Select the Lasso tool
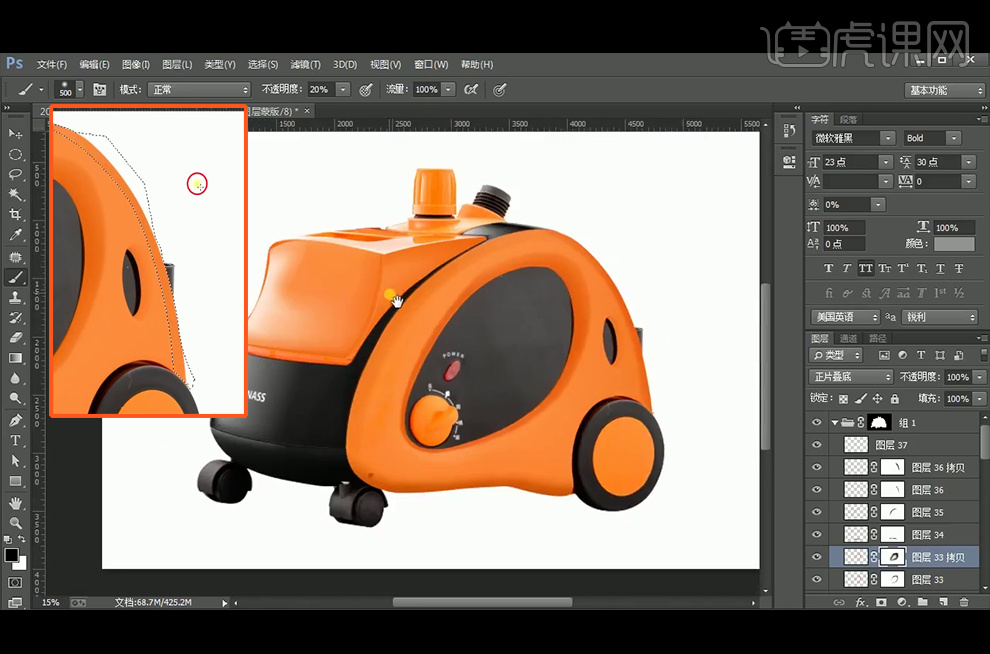This screenshot has height=654, width=990. pyautogui.click(x=15, y=174)
